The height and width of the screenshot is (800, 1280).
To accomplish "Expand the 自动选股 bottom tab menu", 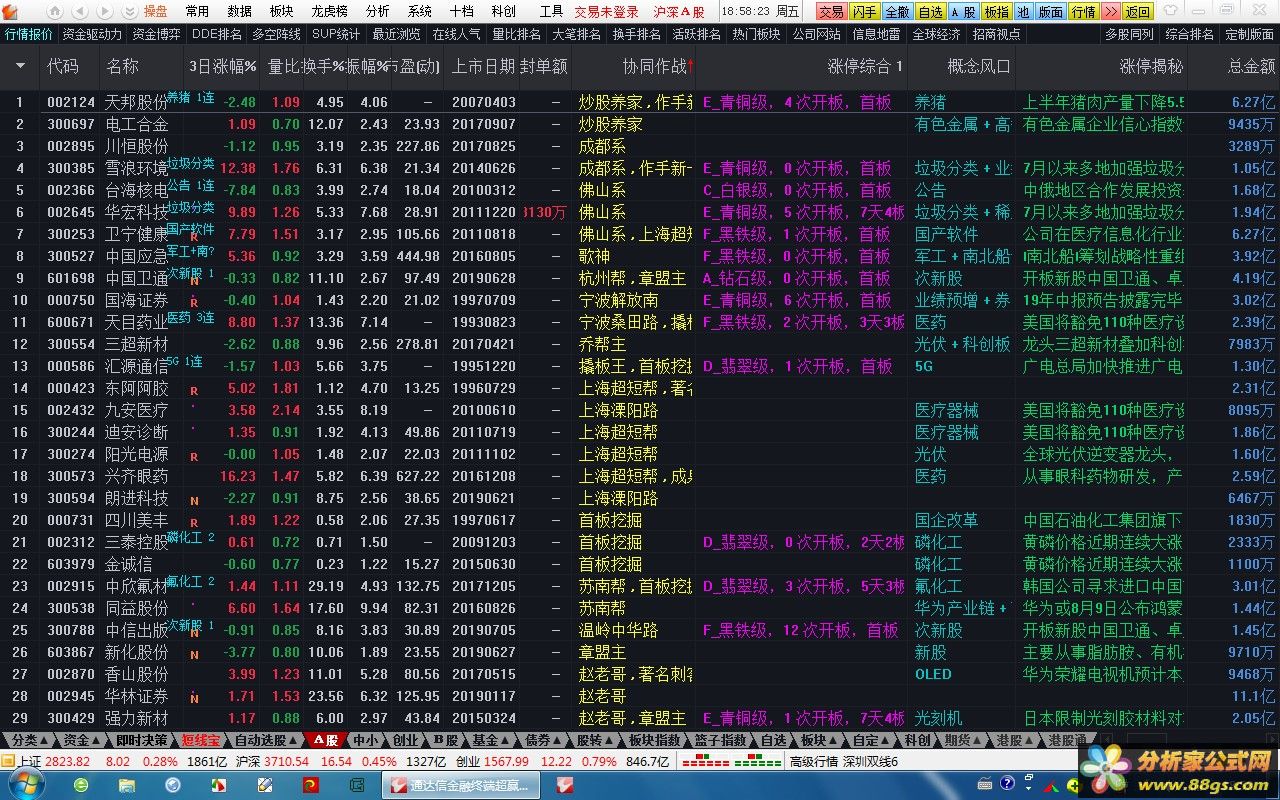I will tap(265, 740).
